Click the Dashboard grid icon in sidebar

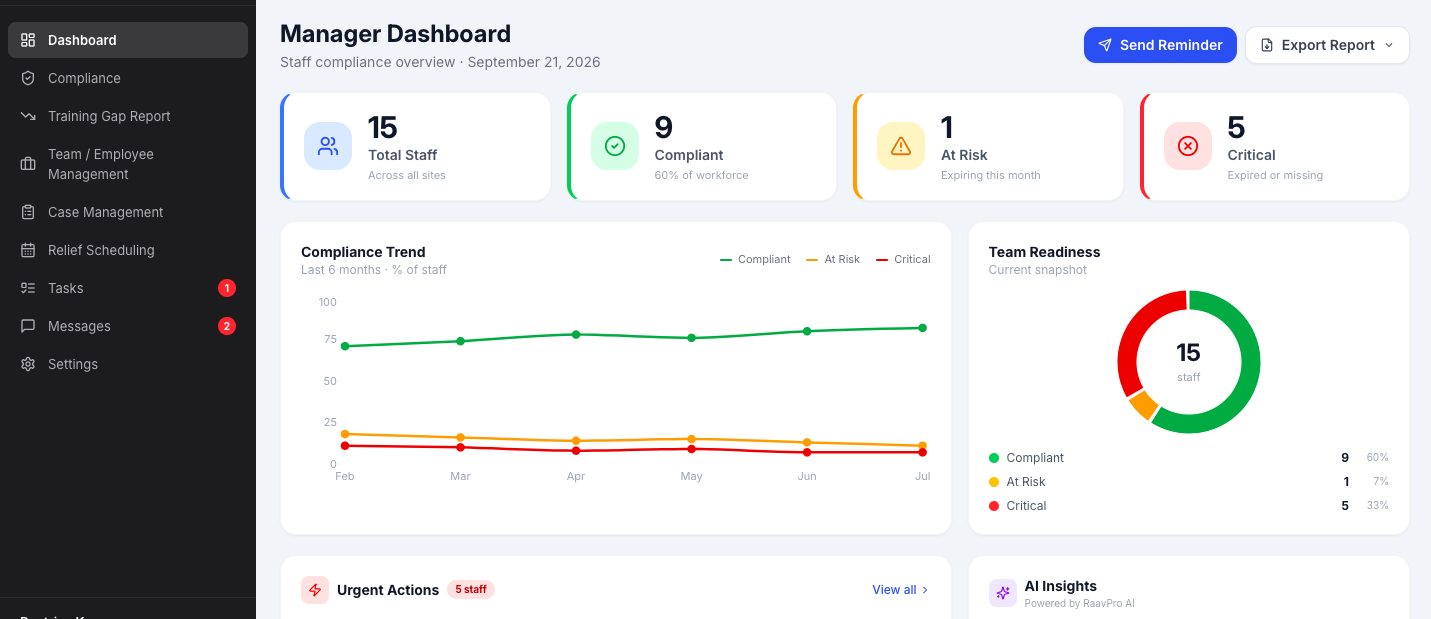click(28, 40)
